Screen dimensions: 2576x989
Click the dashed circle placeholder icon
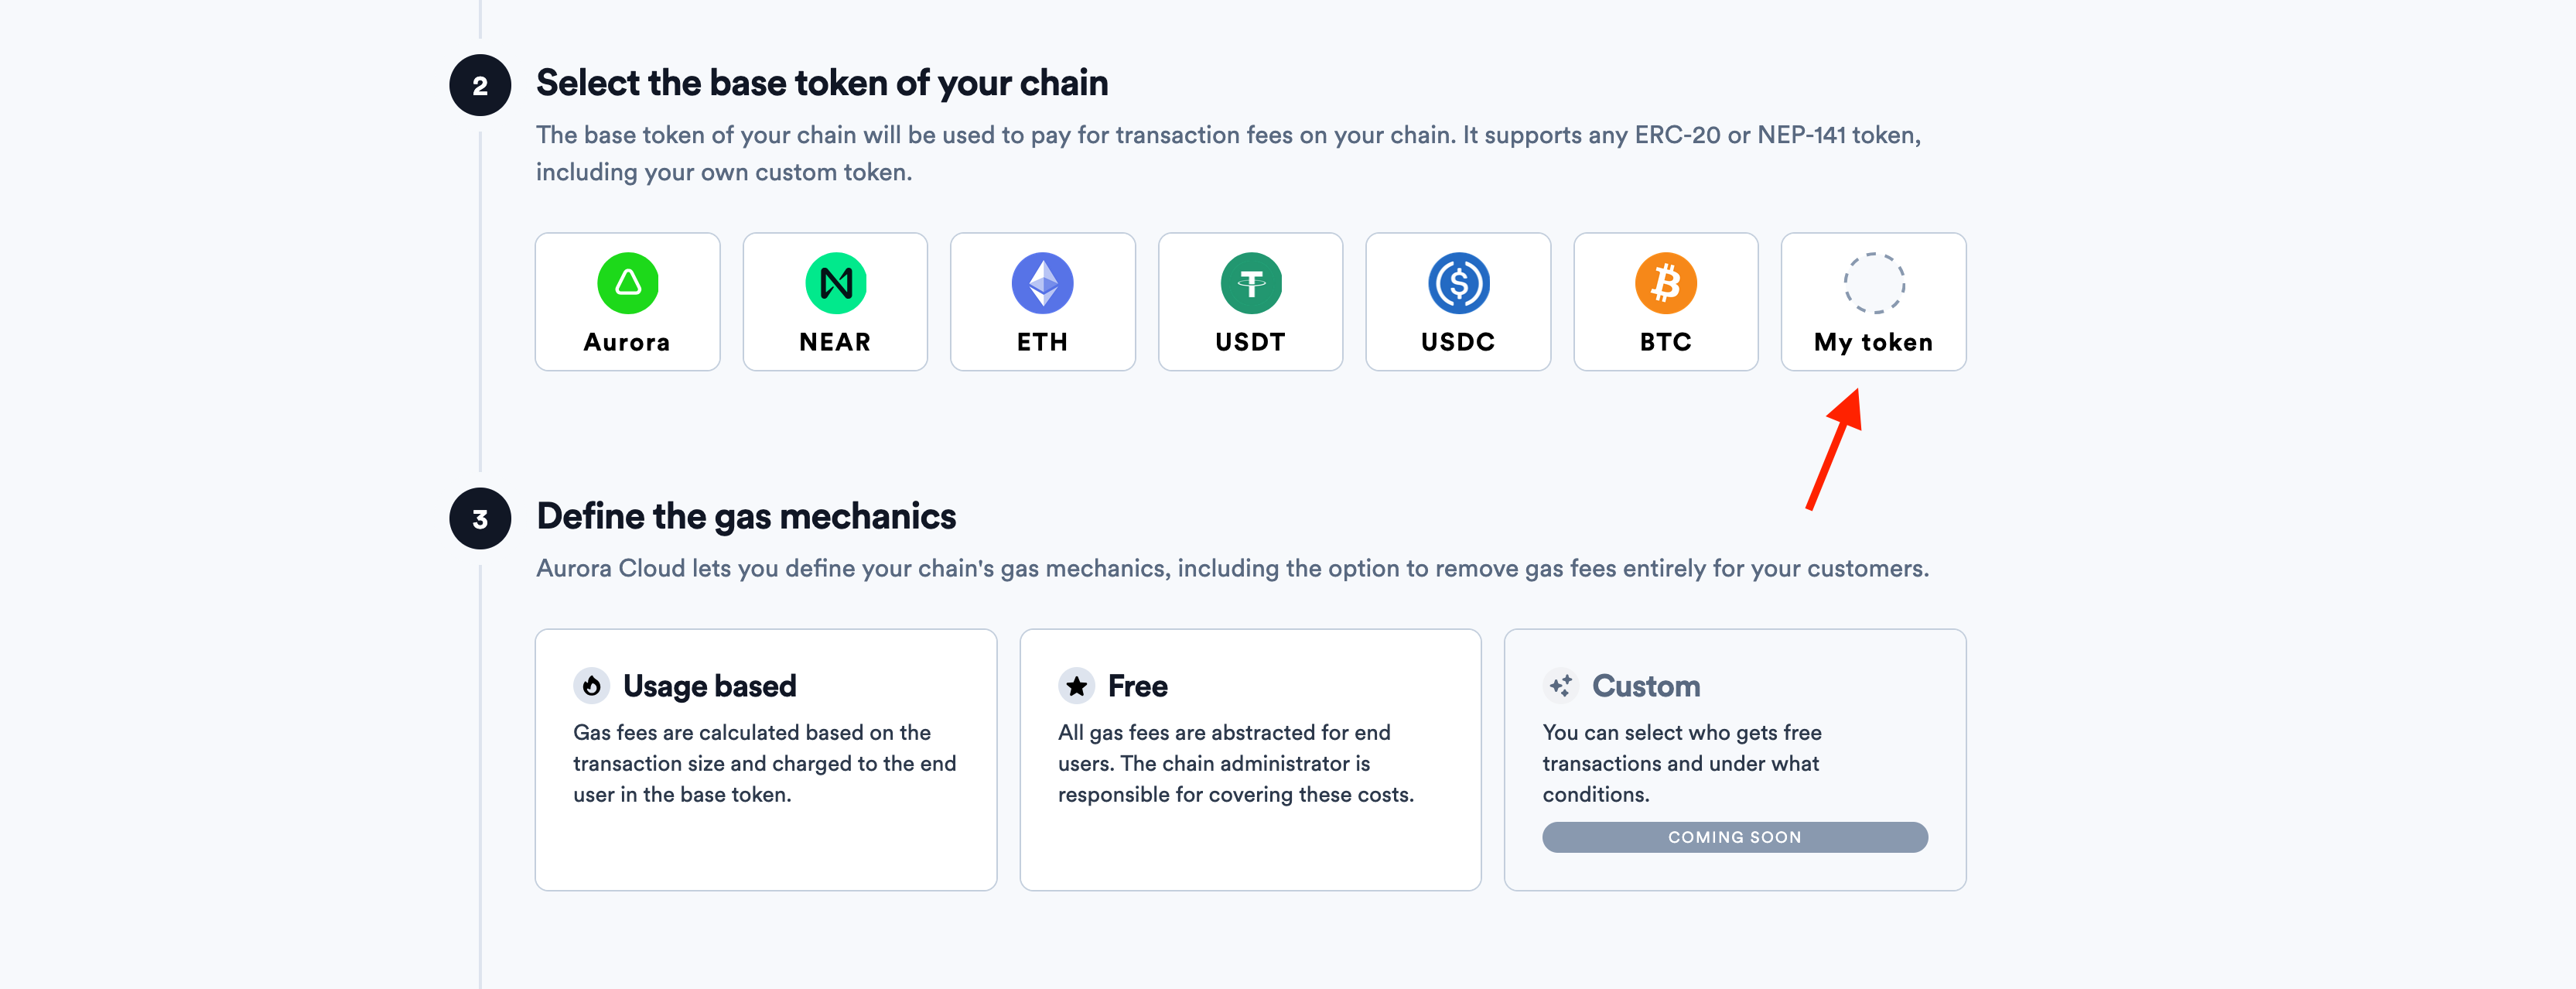[1873, 283]
